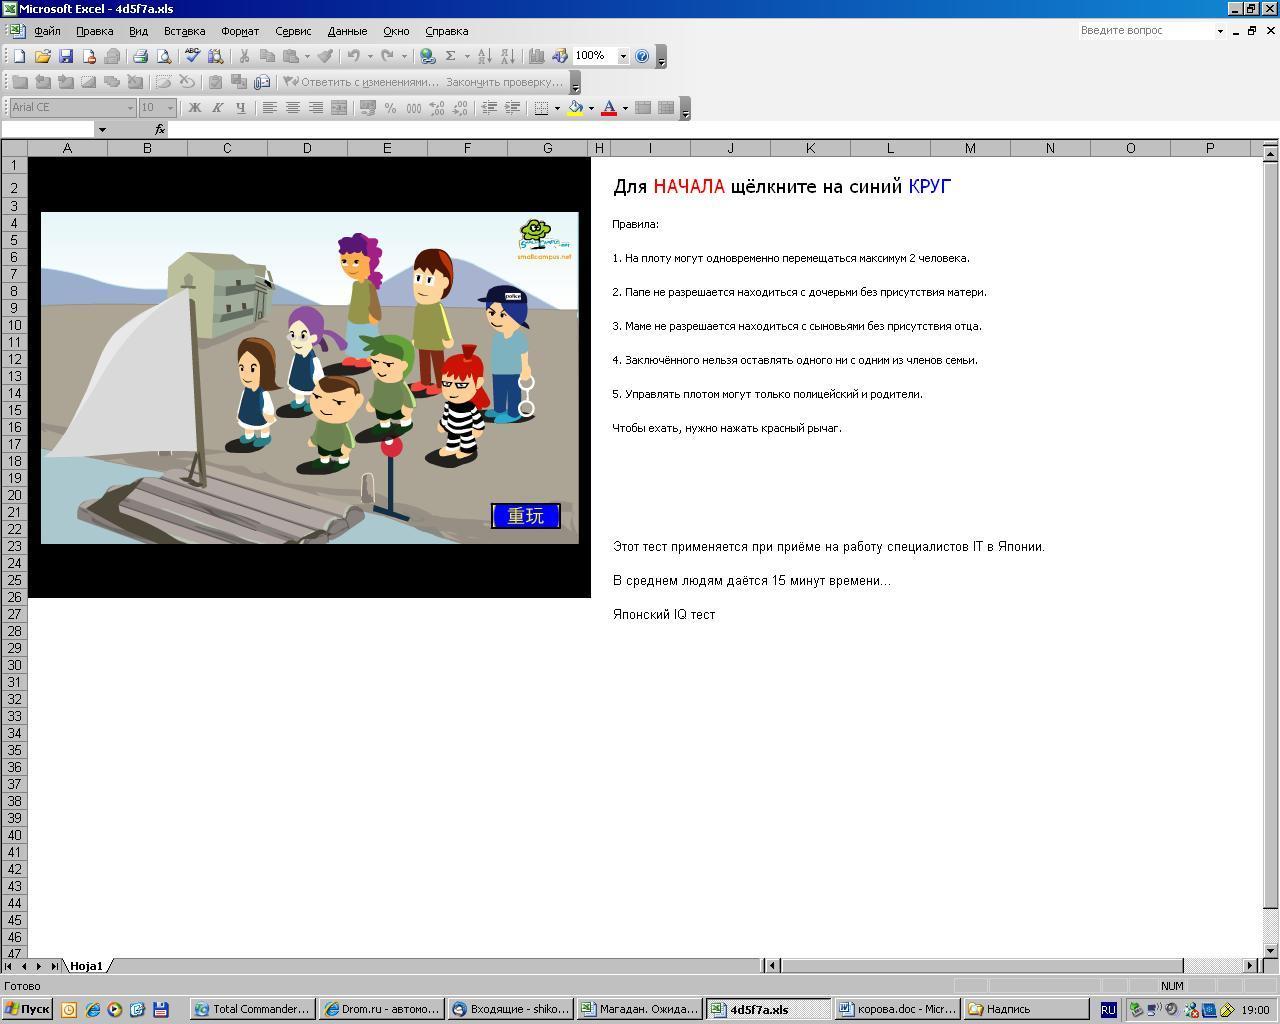Open the Chart Wizard icon
Screen dimensions: 1280x1024
536,57
